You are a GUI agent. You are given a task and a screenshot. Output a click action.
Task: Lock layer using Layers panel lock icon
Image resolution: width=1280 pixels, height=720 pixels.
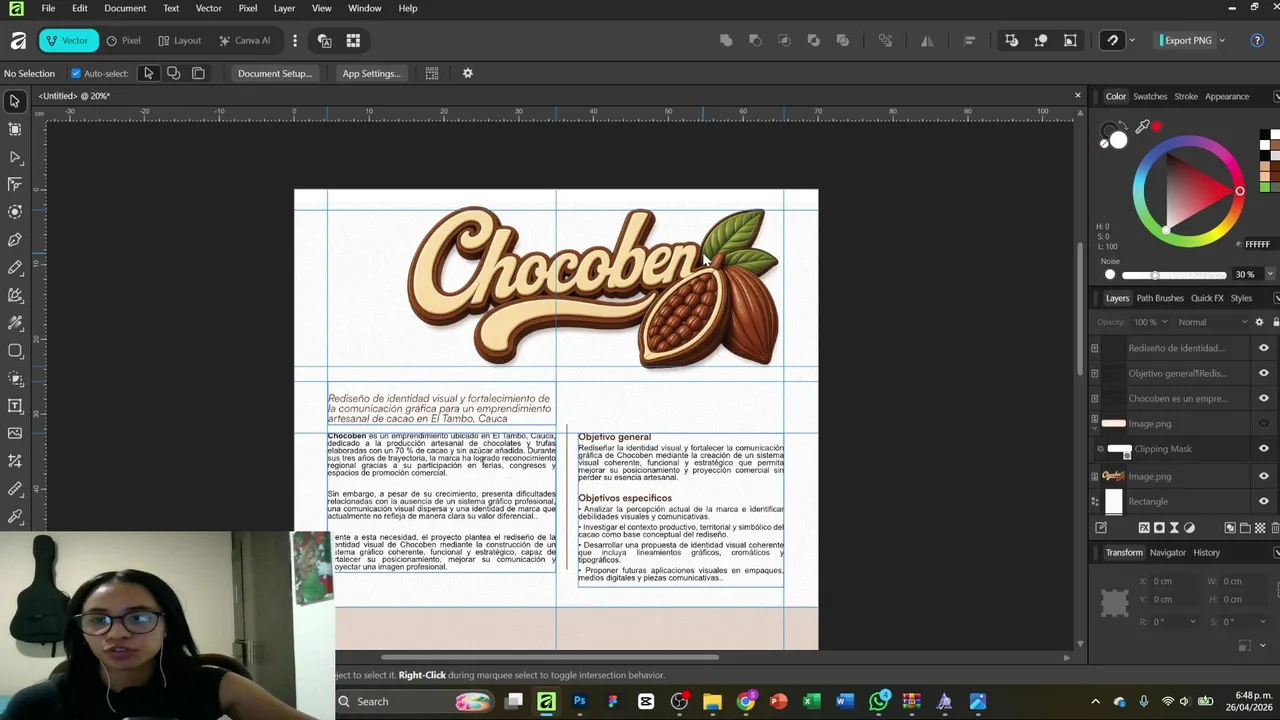pos(1275,322)
